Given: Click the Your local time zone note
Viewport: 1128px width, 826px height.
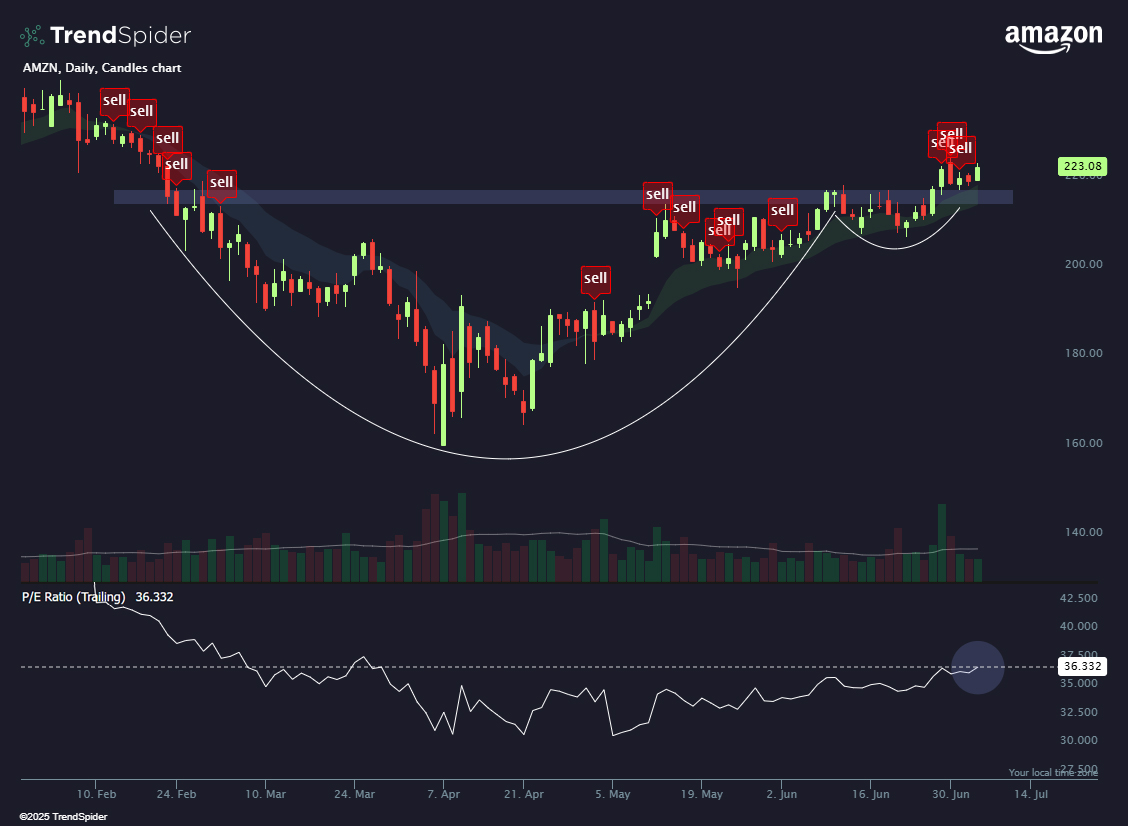Looking at the screenshot, I should point(1053,773).
